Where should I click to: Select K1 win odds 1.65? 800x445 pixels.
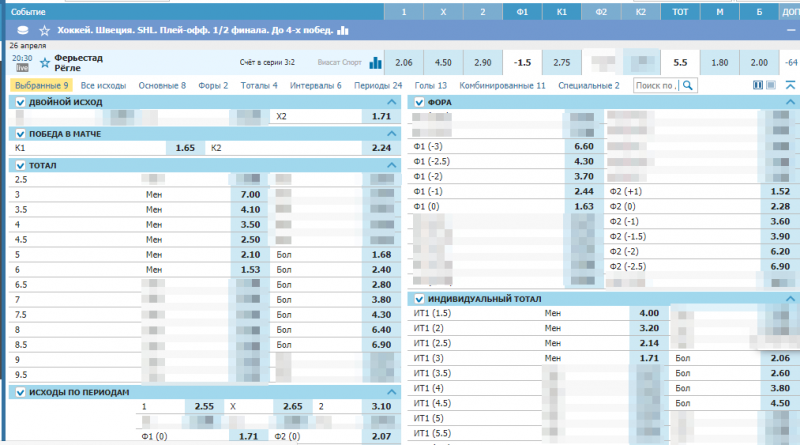[x=184, y=148]
